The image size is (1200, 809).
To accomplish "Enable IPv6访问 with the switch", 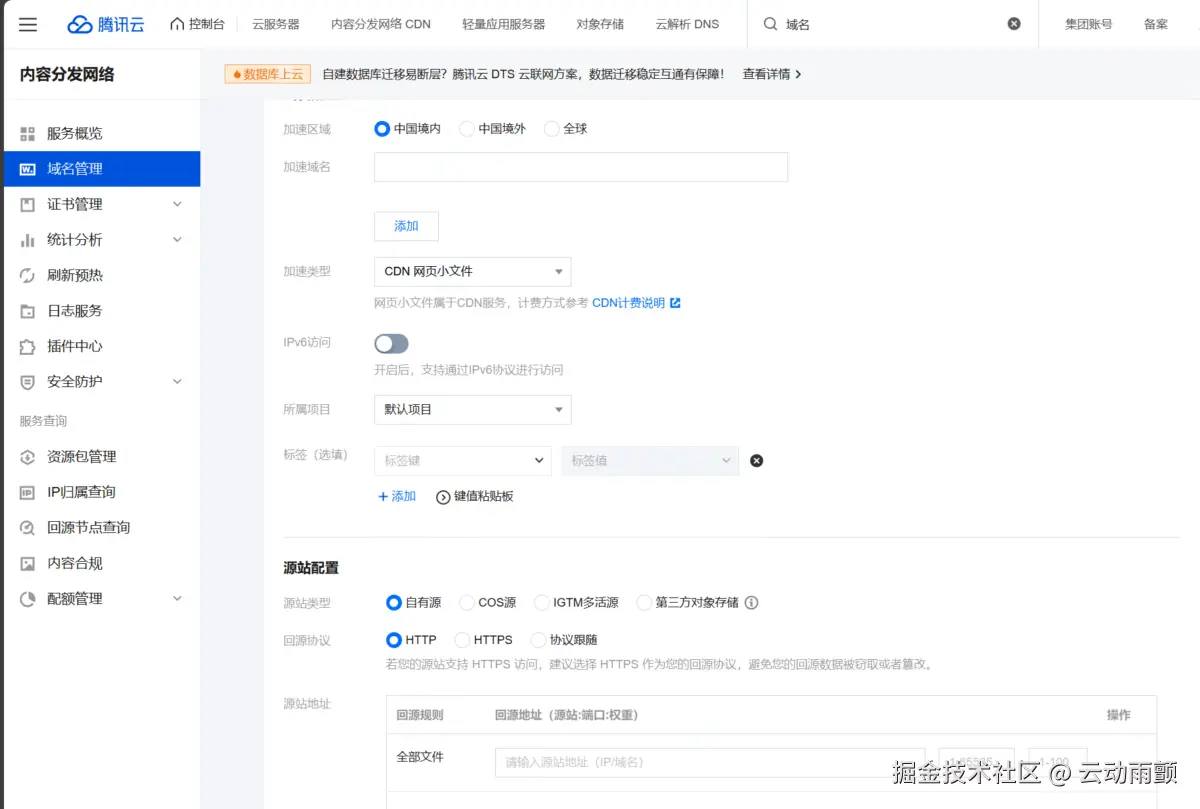I will point(391,343).
